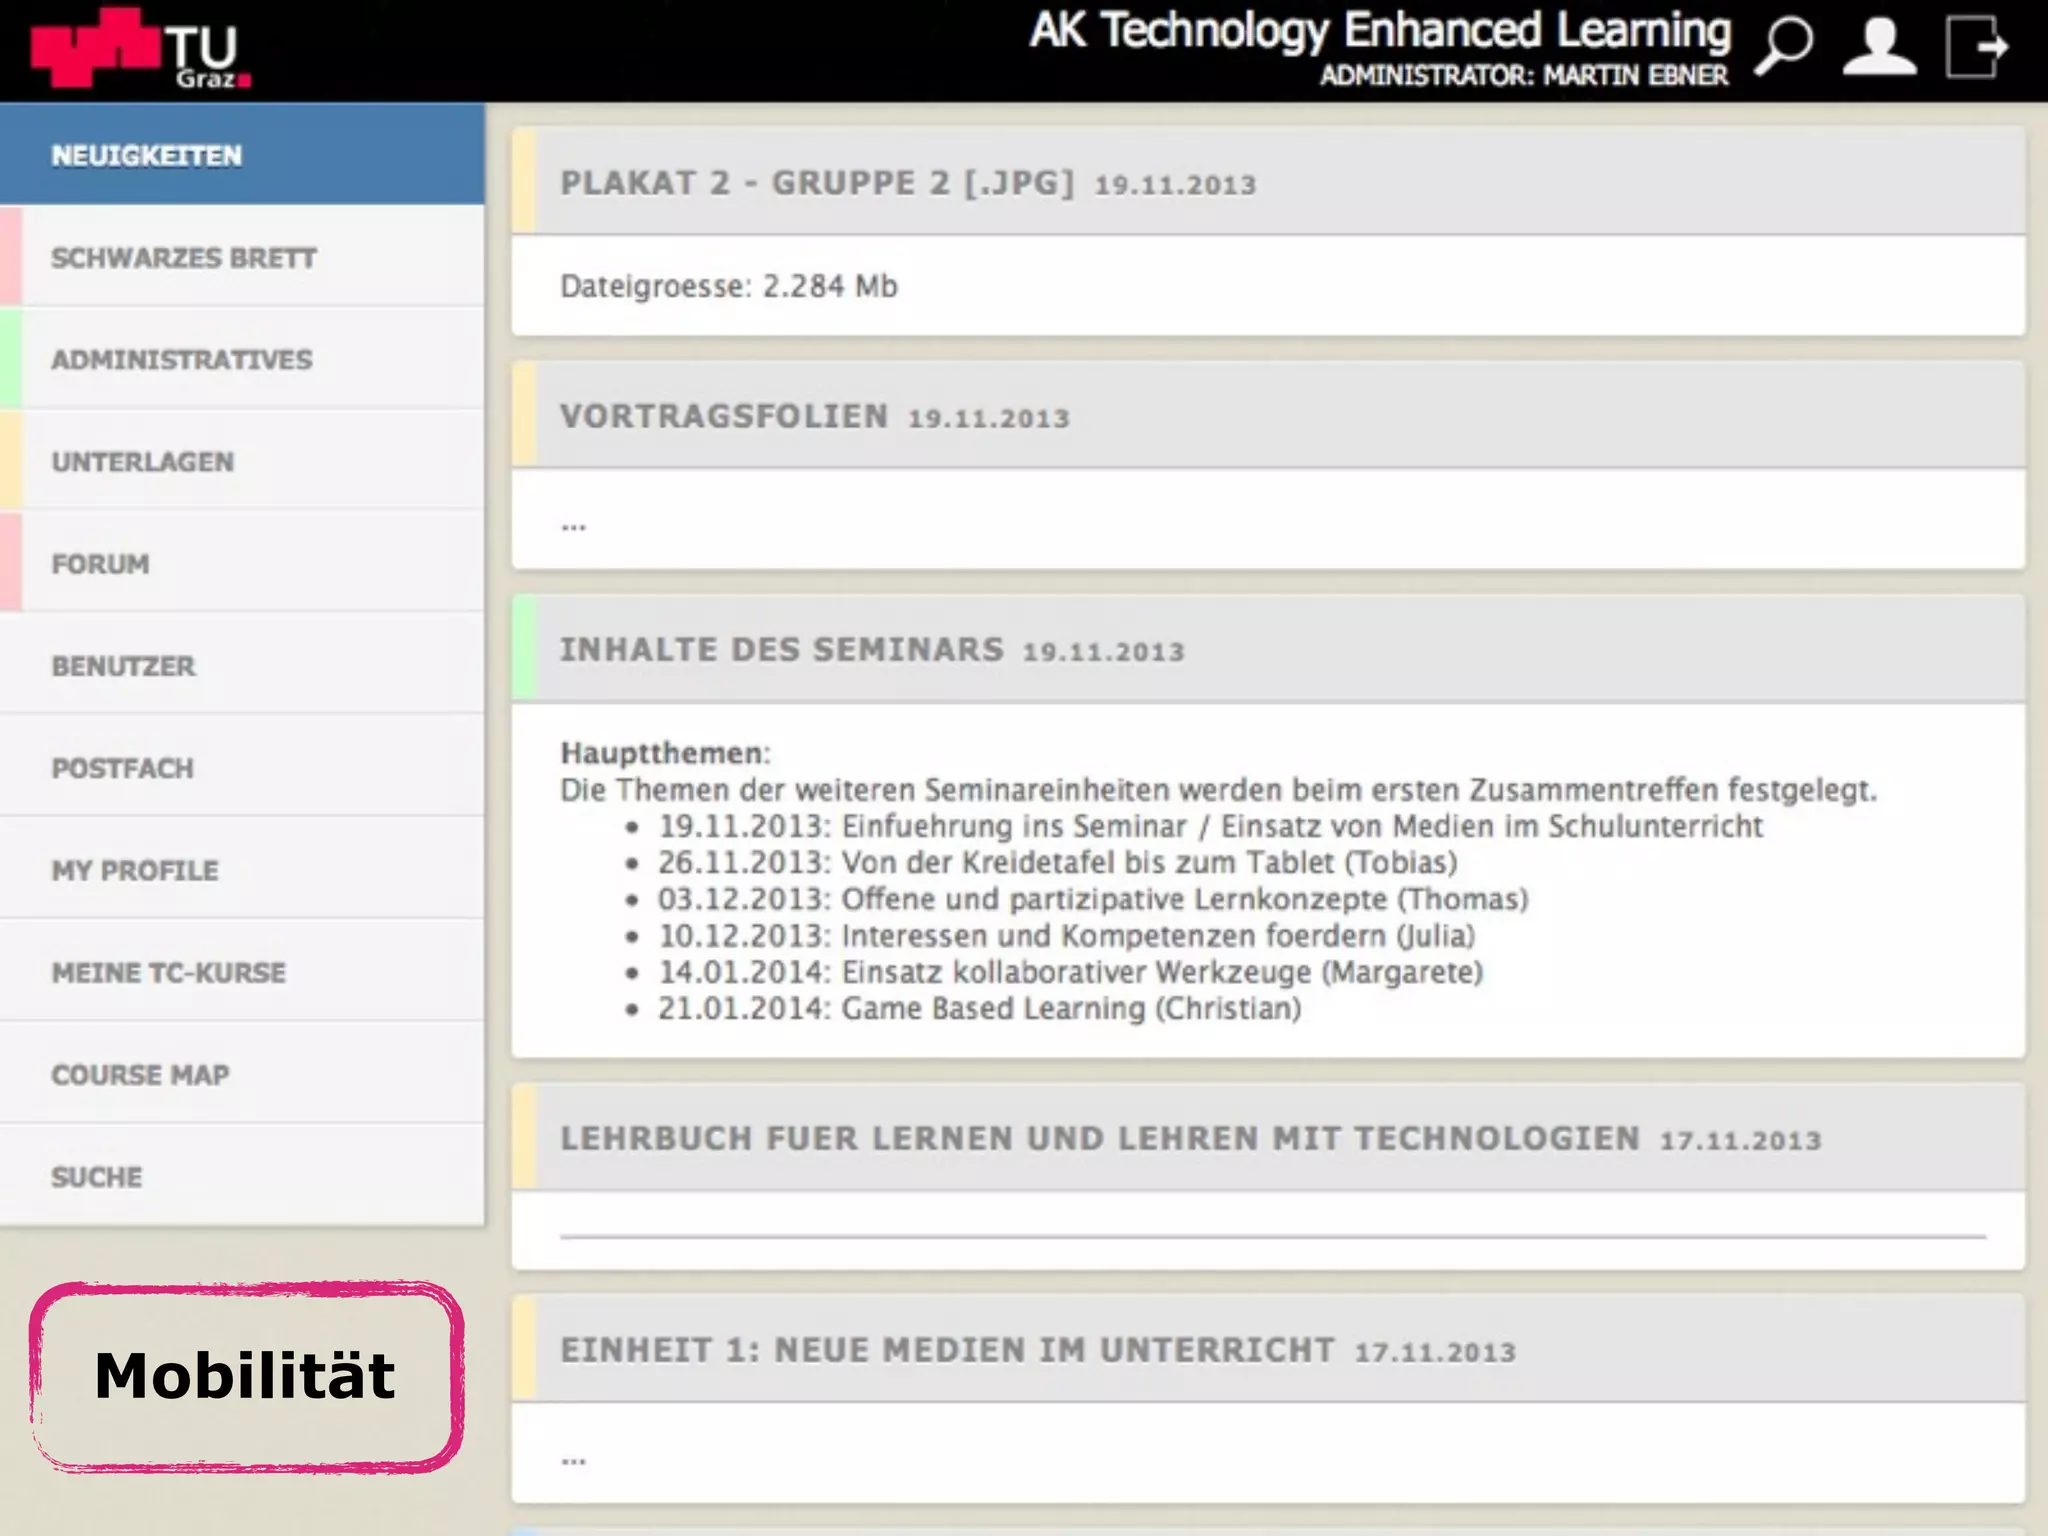Image resolution: width=2048 pixels, height=1536 pixels.
Task: Open the Course Map item
Action: coord(141,1075)
